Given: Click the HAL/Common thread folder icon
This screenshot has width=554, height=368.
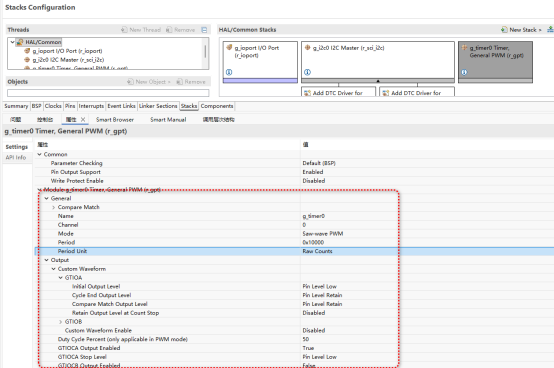Looking at the screenshot, I should click(20, 42).
